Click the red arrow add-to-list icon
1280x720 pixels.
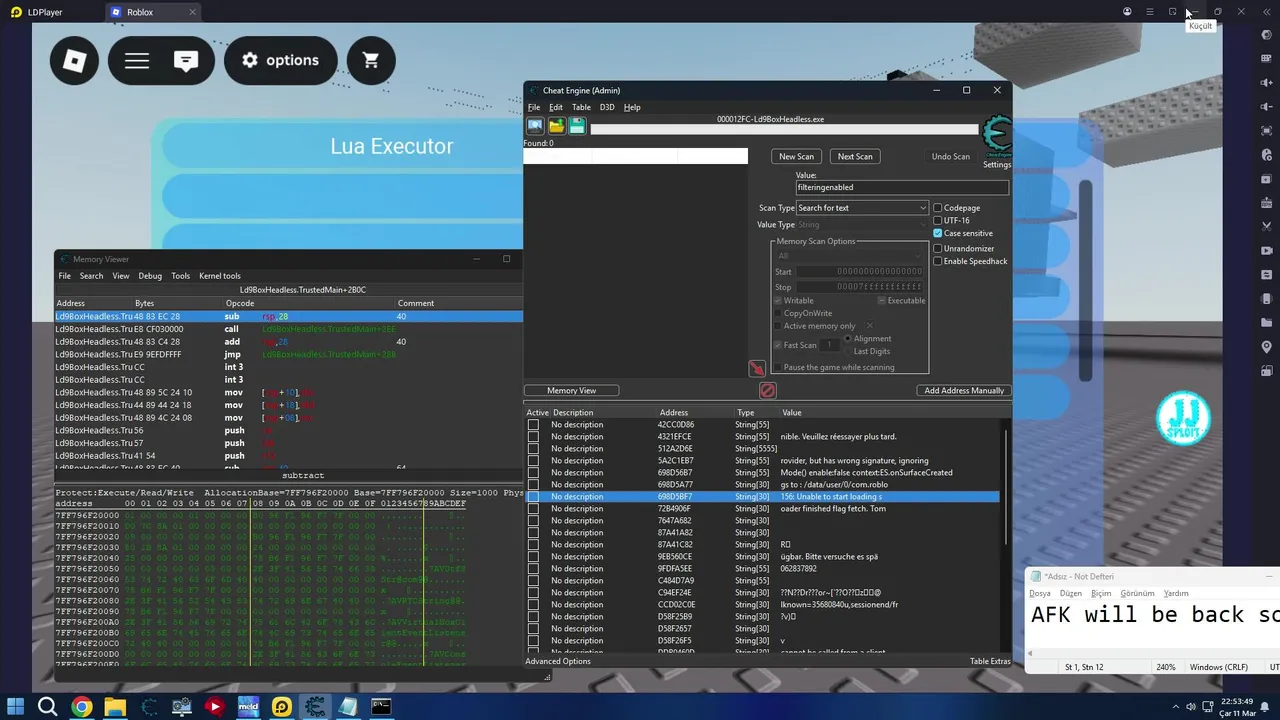[757, 369]
